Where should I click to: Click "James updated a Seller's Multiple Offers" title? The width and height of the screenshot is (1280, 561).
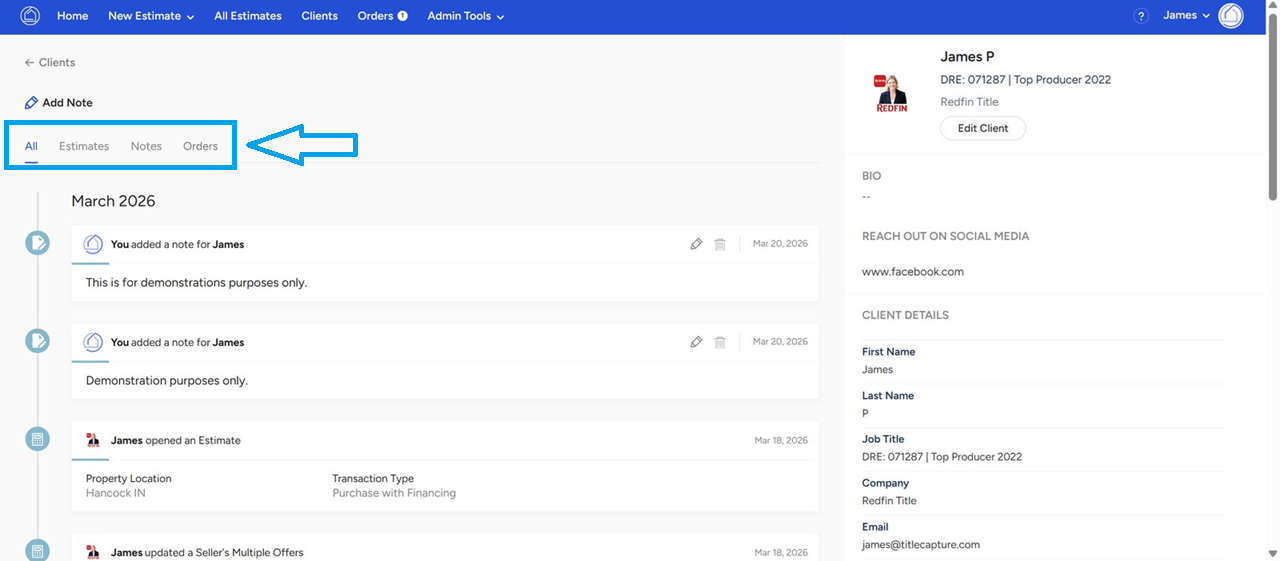[x=207, y=552]
